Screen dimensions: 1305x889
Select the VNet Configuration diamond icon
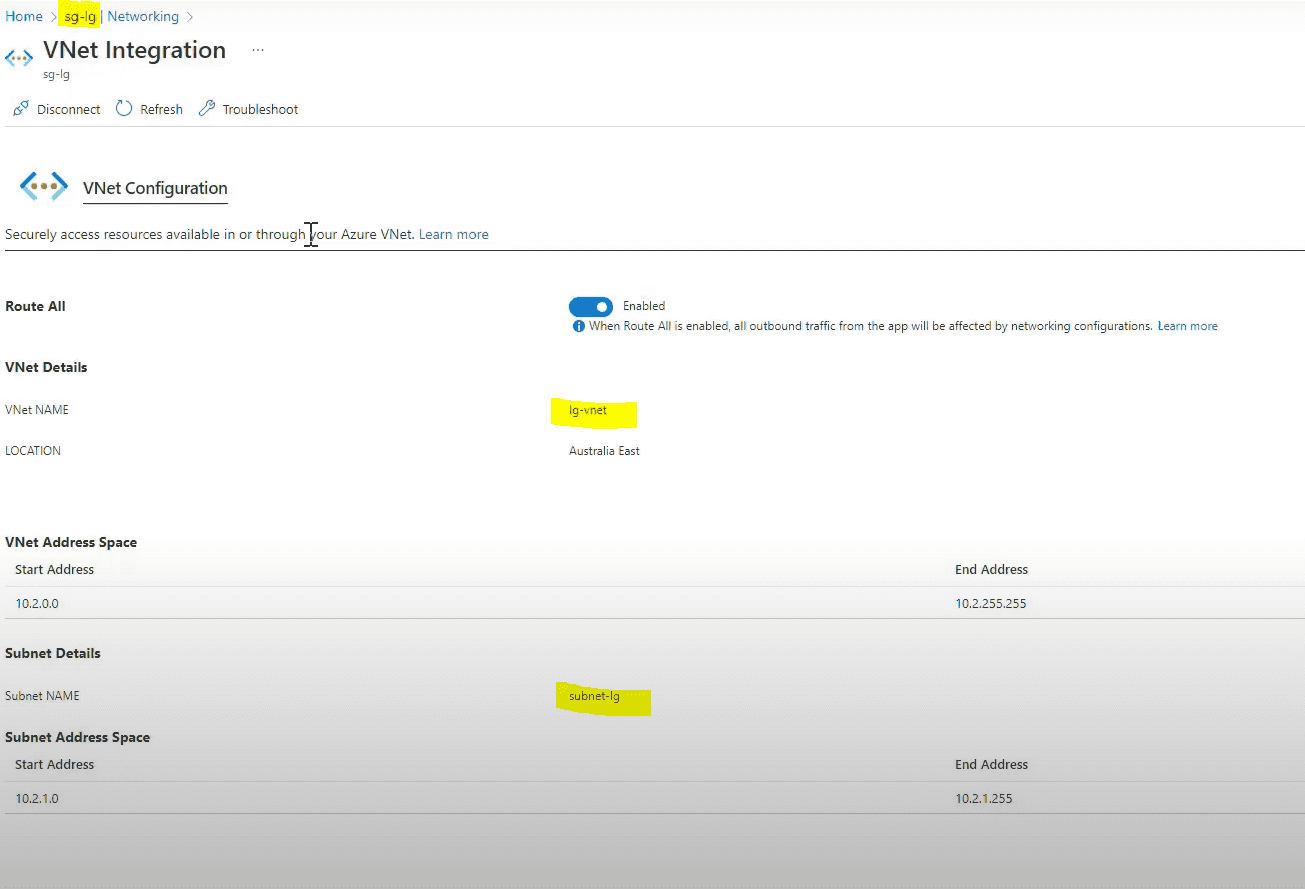tap(43, 186)
